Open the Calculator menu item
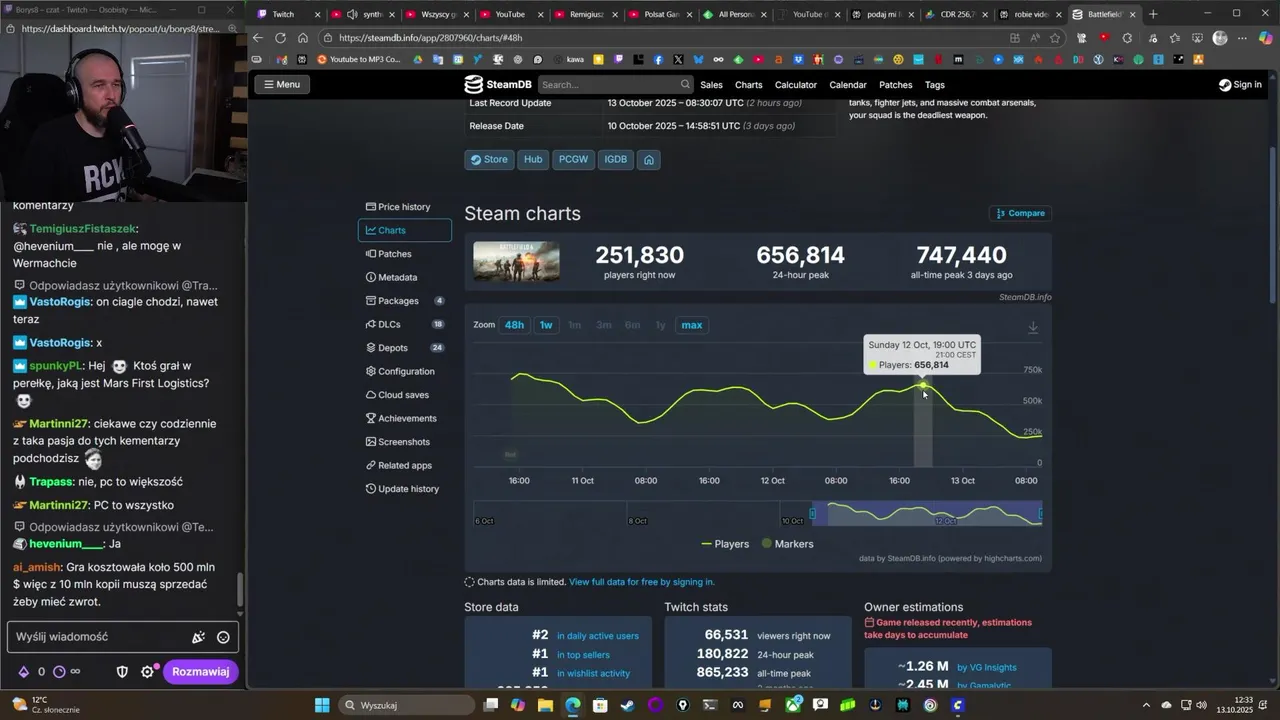The height and width of the screenshot is (720, 1280). (x=796, y=85)
